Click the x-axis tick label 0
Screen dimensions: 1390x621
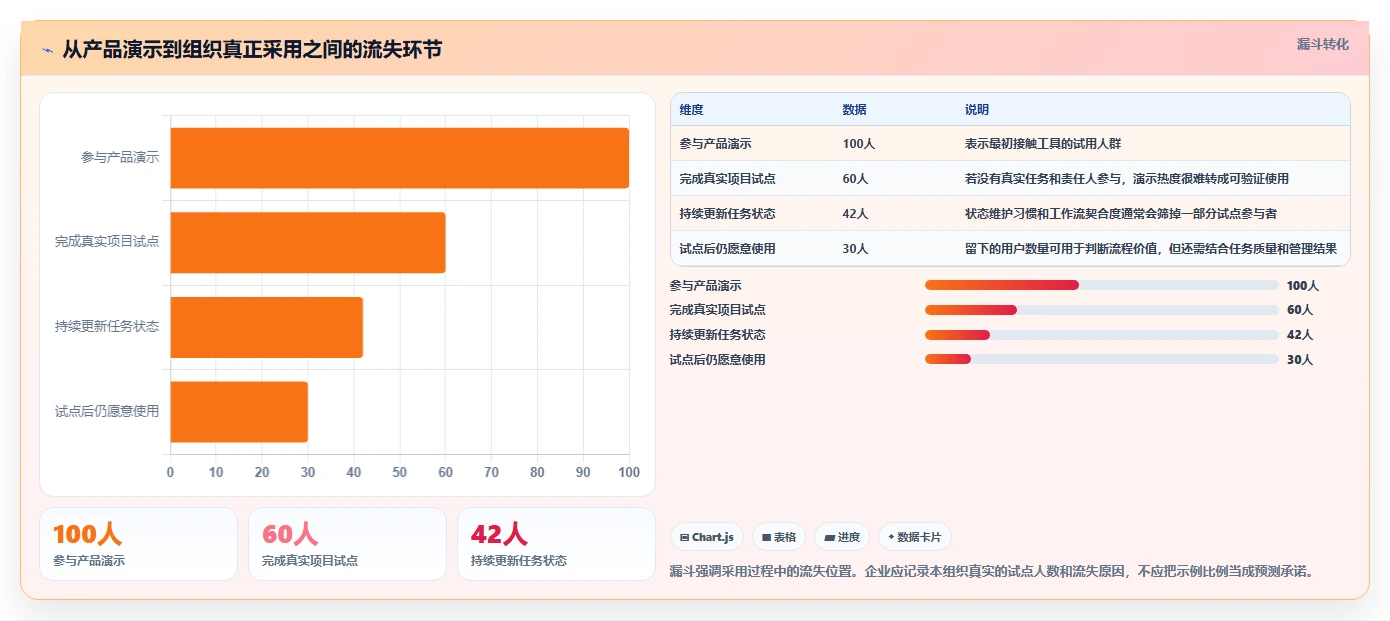click(x=170, y=472)
